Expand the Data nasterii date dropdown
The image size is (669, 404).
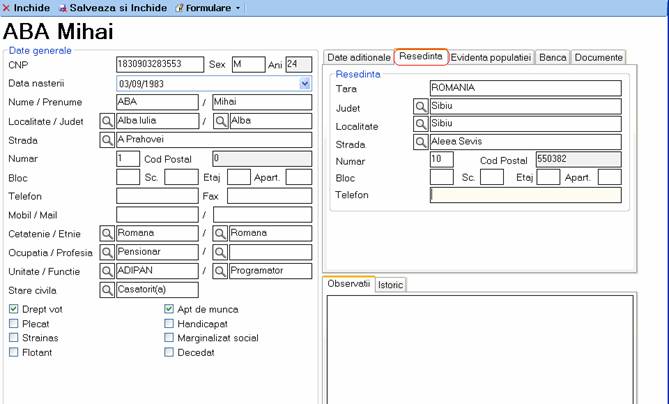[304, 84]
